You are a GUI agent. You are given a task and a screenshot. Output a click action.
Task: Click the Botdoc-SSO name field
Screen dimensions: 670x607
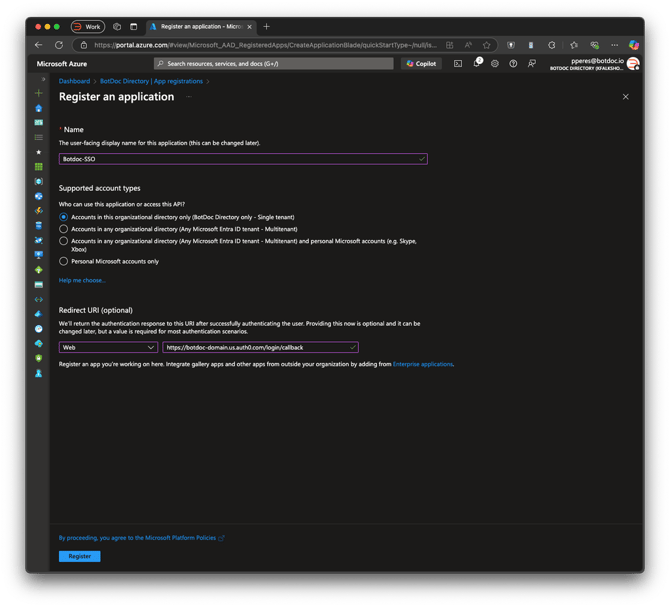(x=243, y=159)
